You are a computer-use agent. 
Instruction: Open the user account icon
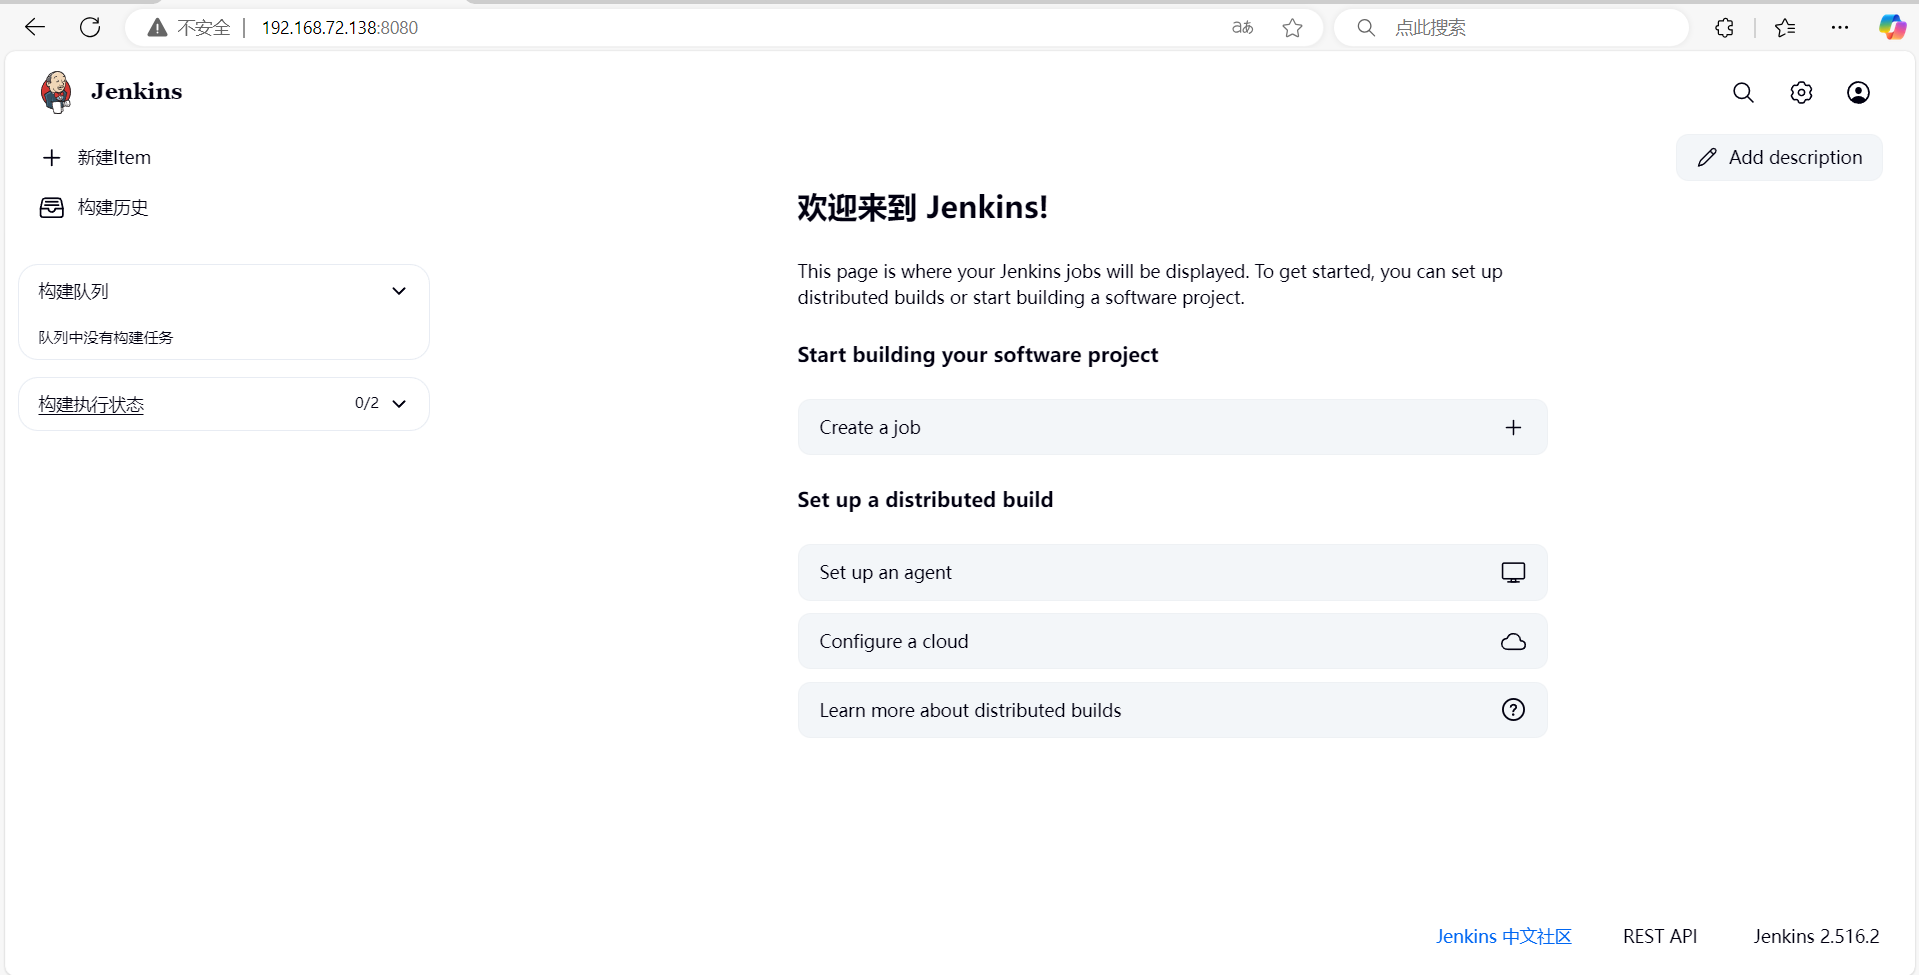tap(1858, 93)
